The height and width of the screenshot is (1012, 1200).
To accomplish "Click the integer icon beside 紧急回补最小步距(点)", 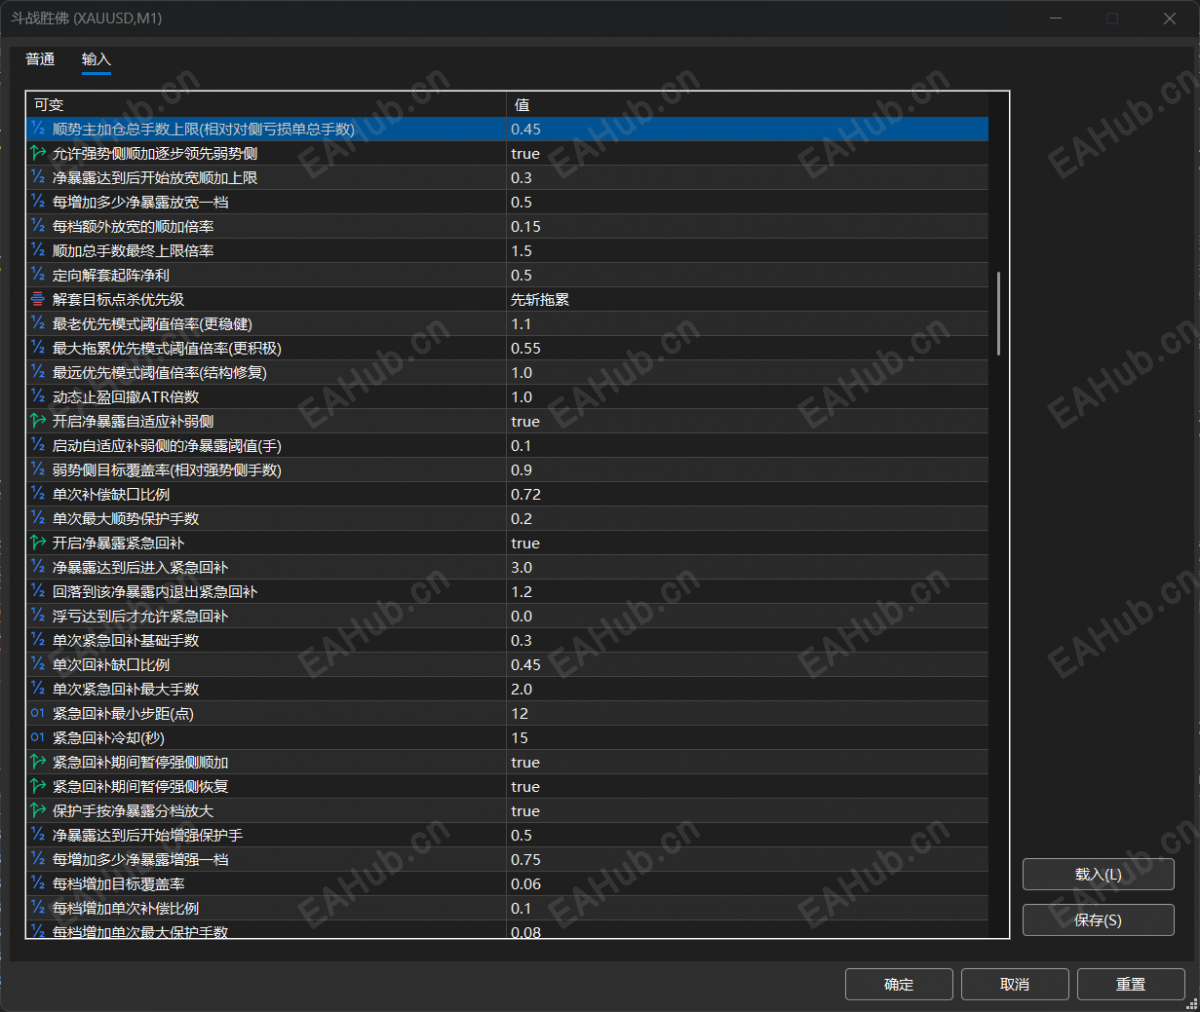I will 38,713.
